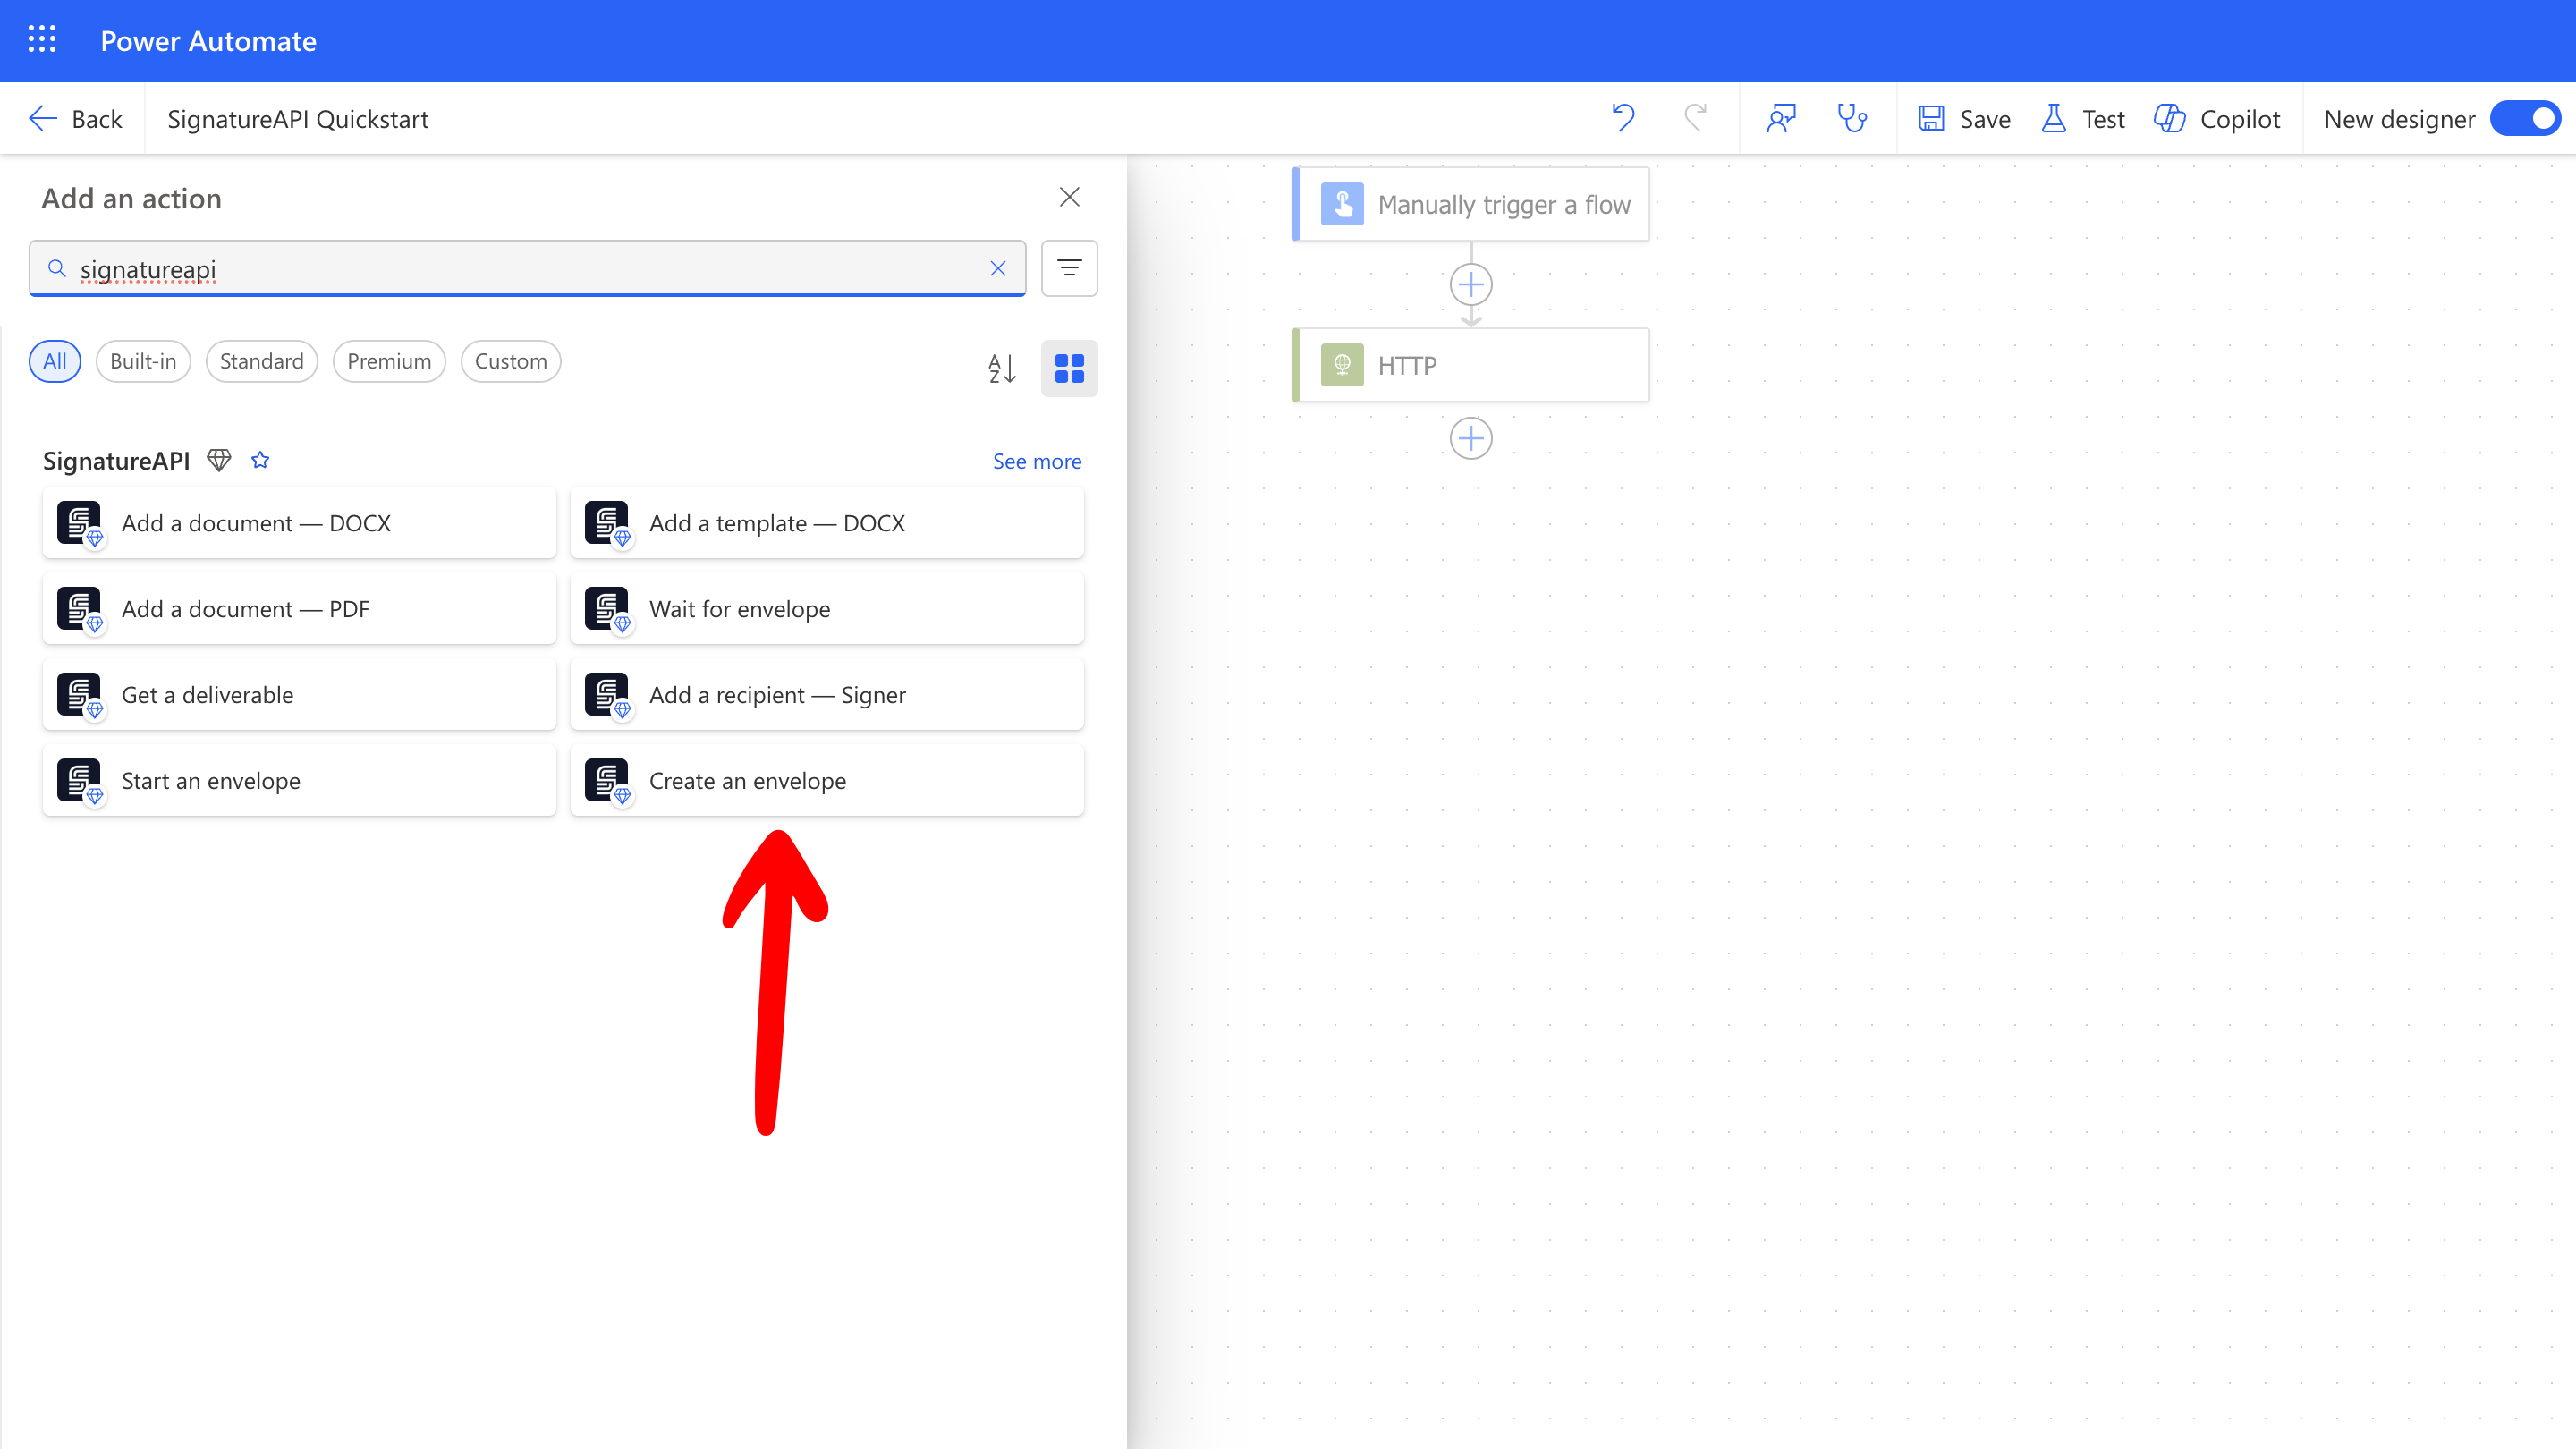The image size is (2576, 1449).
Task: Open the app launcher waffle icon
Action: (41, 40)
